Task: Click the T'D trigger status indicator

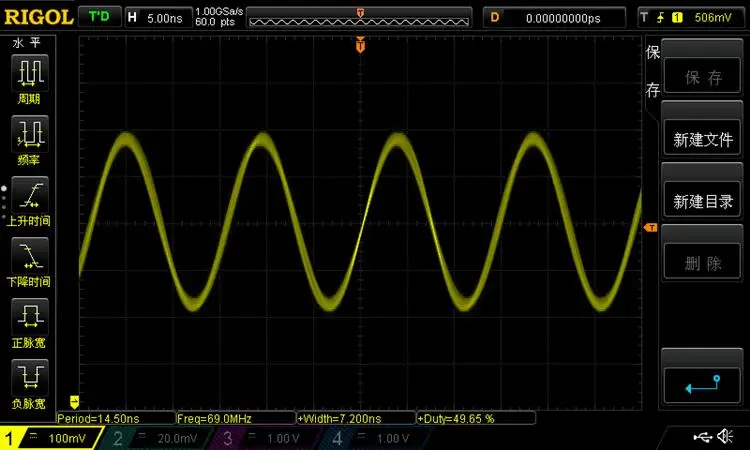Action: pyautogui.click(x=99, y=17)
